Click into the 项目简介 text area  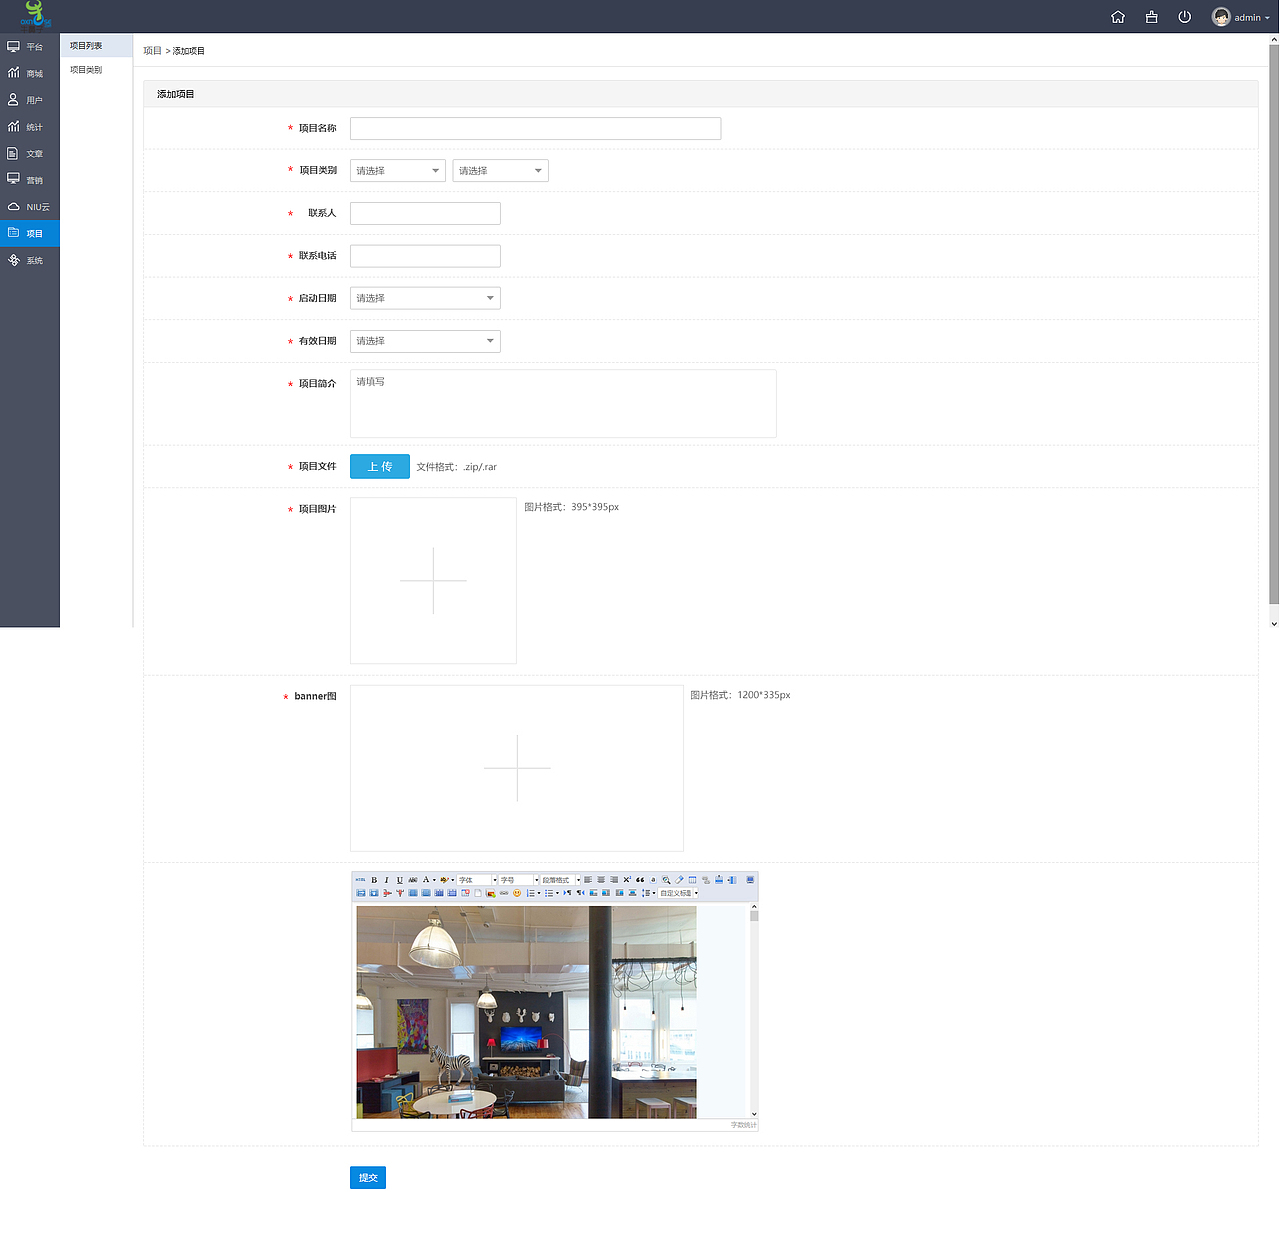pyautogui.click(x=563, y=404)
